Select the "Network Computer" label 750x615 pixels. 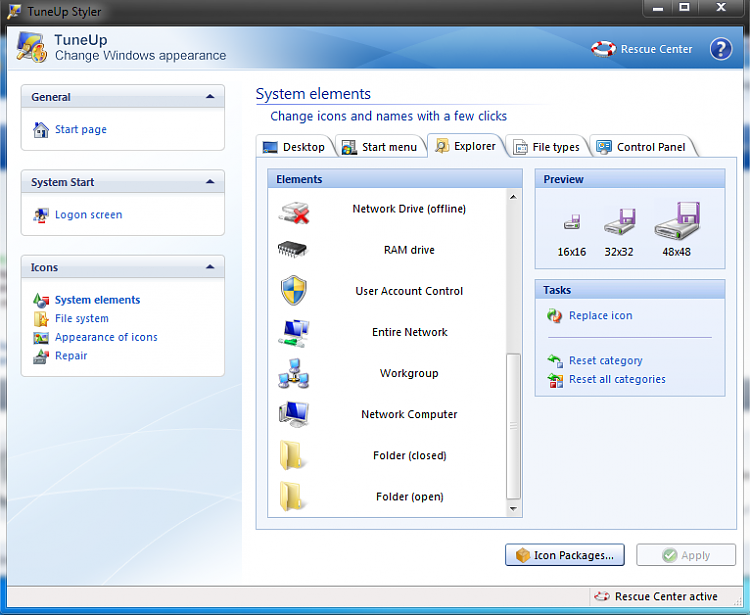pyautogui.click(x=409, y=415)
